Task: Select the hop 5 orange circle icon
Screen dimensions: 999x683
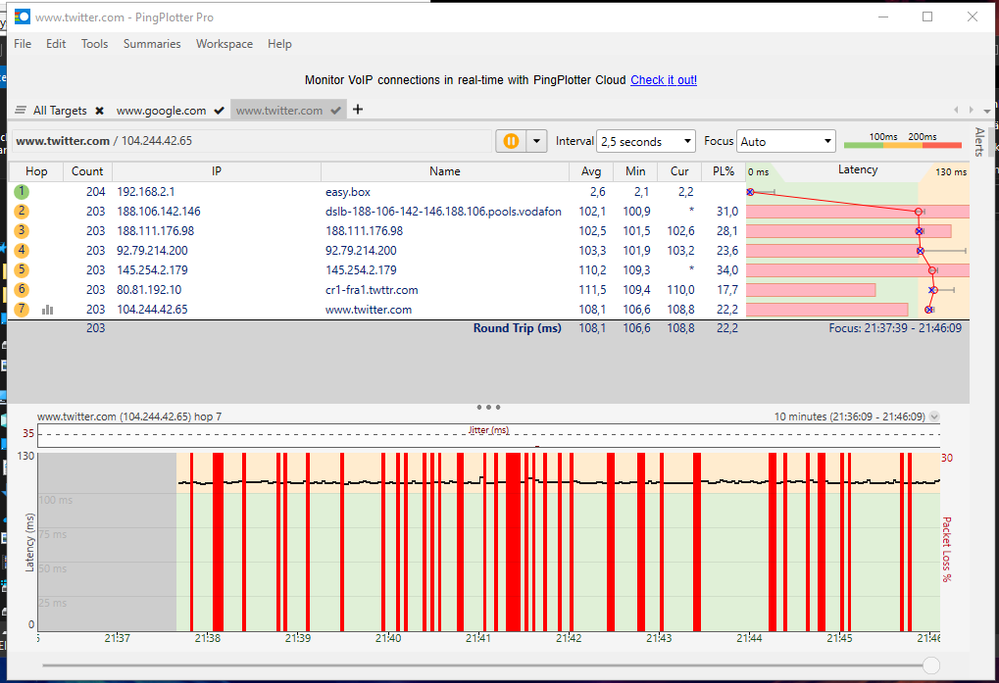Action: click(x=21, y=270)
